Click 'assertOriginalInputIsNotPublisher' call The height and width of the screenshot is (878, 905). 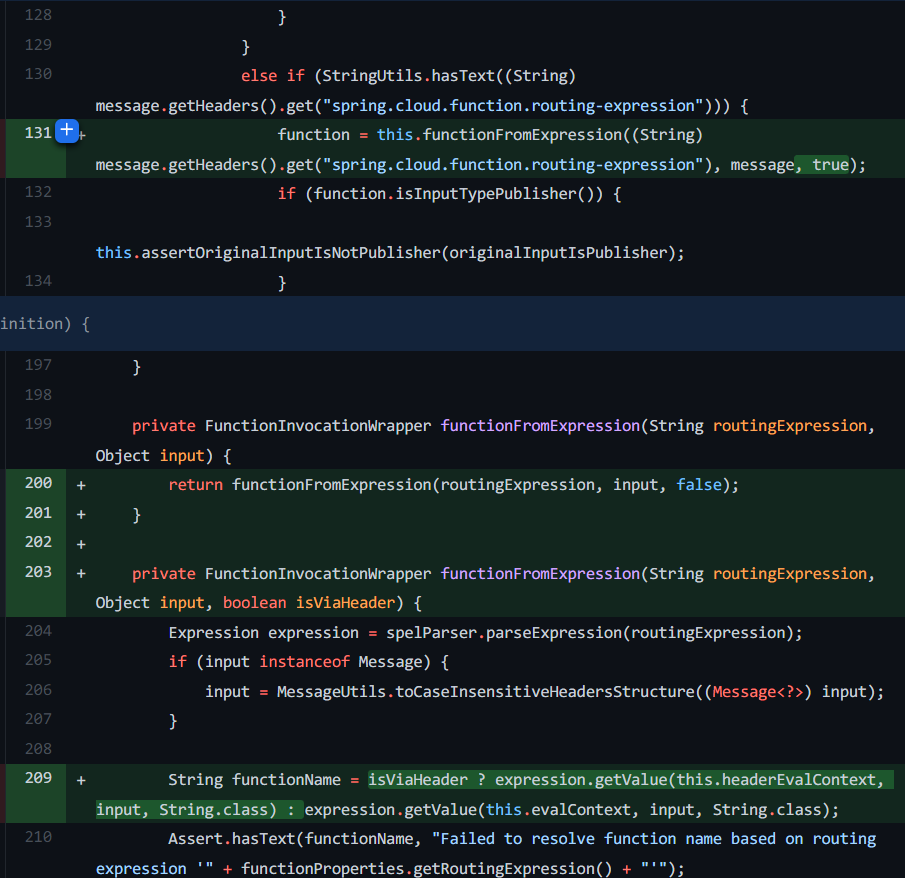point(291,253)
